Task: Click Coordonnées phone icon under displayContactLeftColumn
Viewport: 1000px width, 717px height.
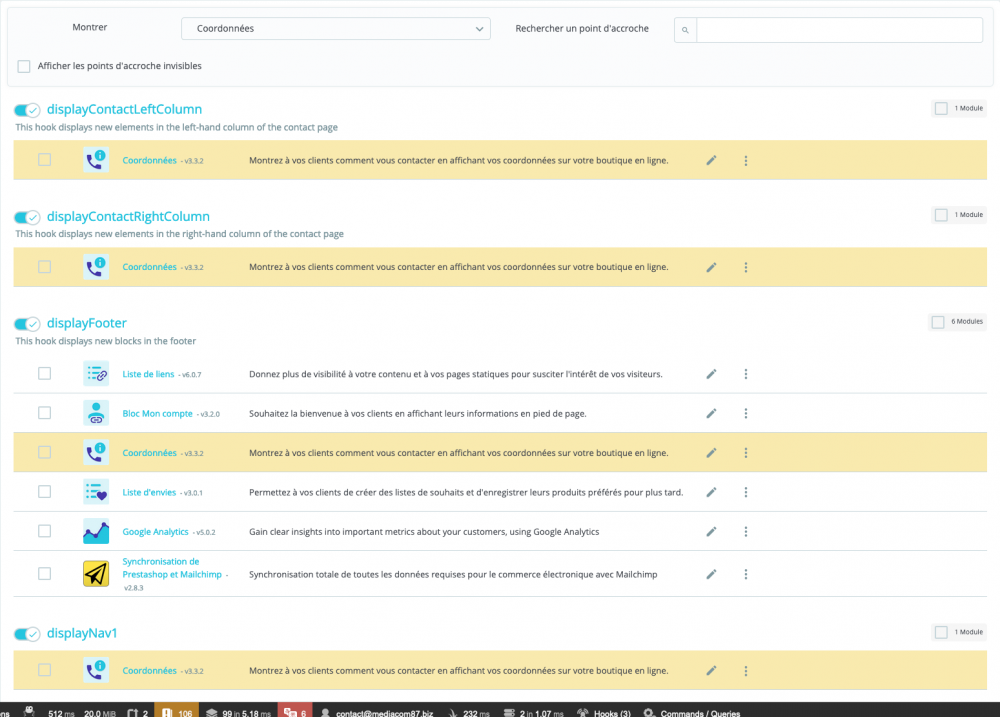Action: (x=96, y=159)
